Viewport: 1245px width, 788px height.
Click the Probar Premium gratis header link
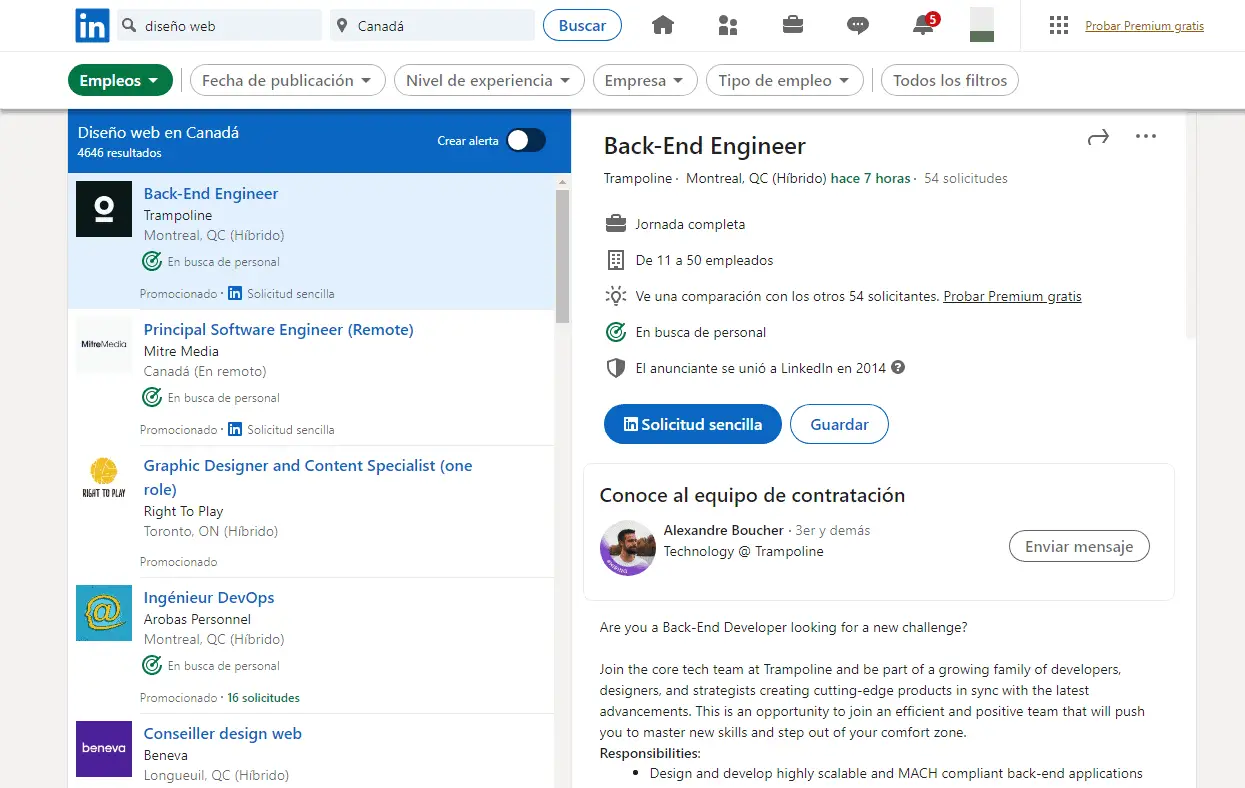point(1144,26)
